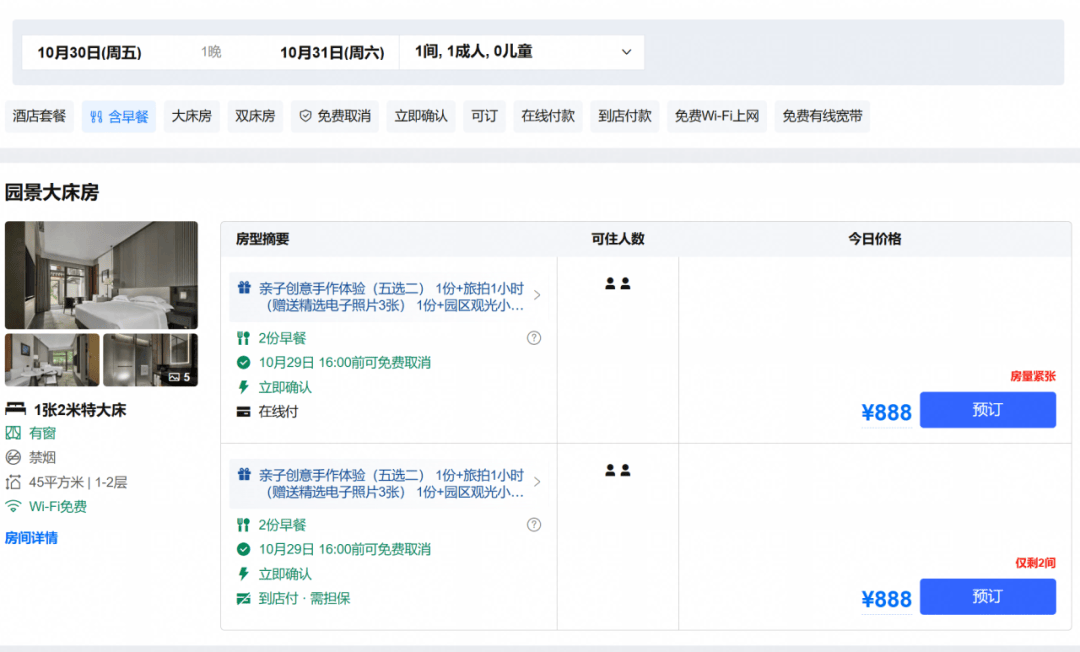This screenshot has width=1080, height=652.
Task: Click the occupancy icons in the 到店付 row
Action: coord(618,470)
